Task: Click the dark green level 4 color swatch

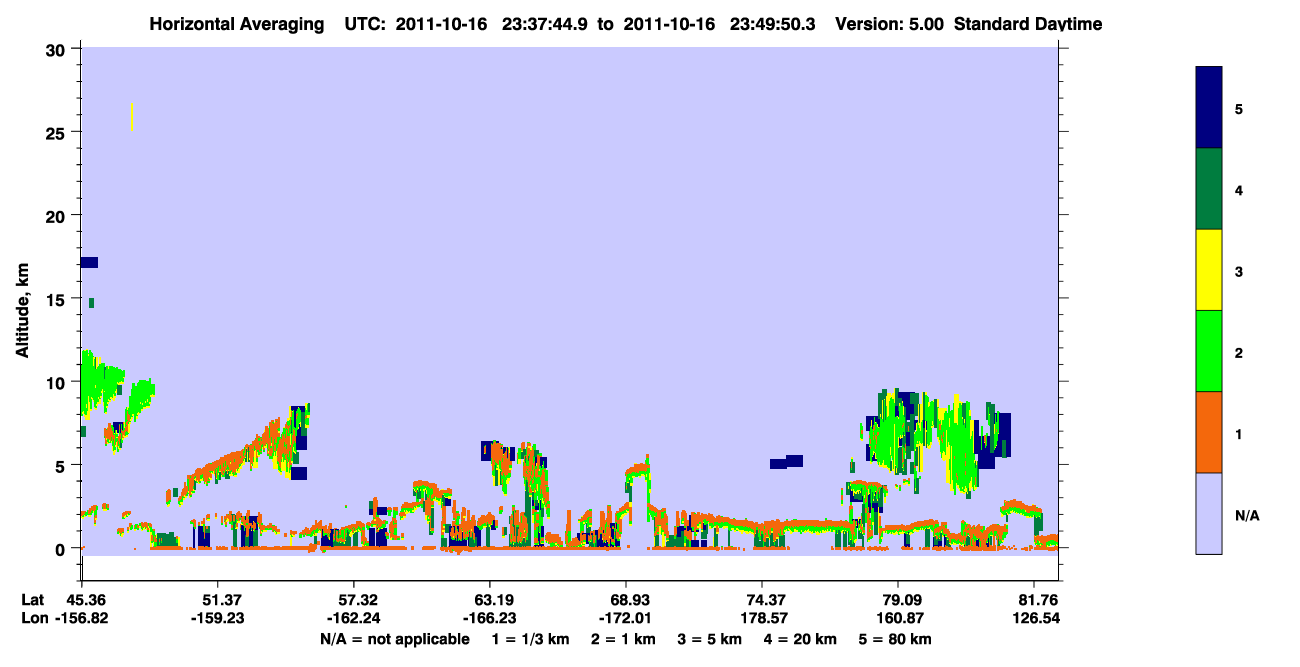Action: (x=1208, y=189)
